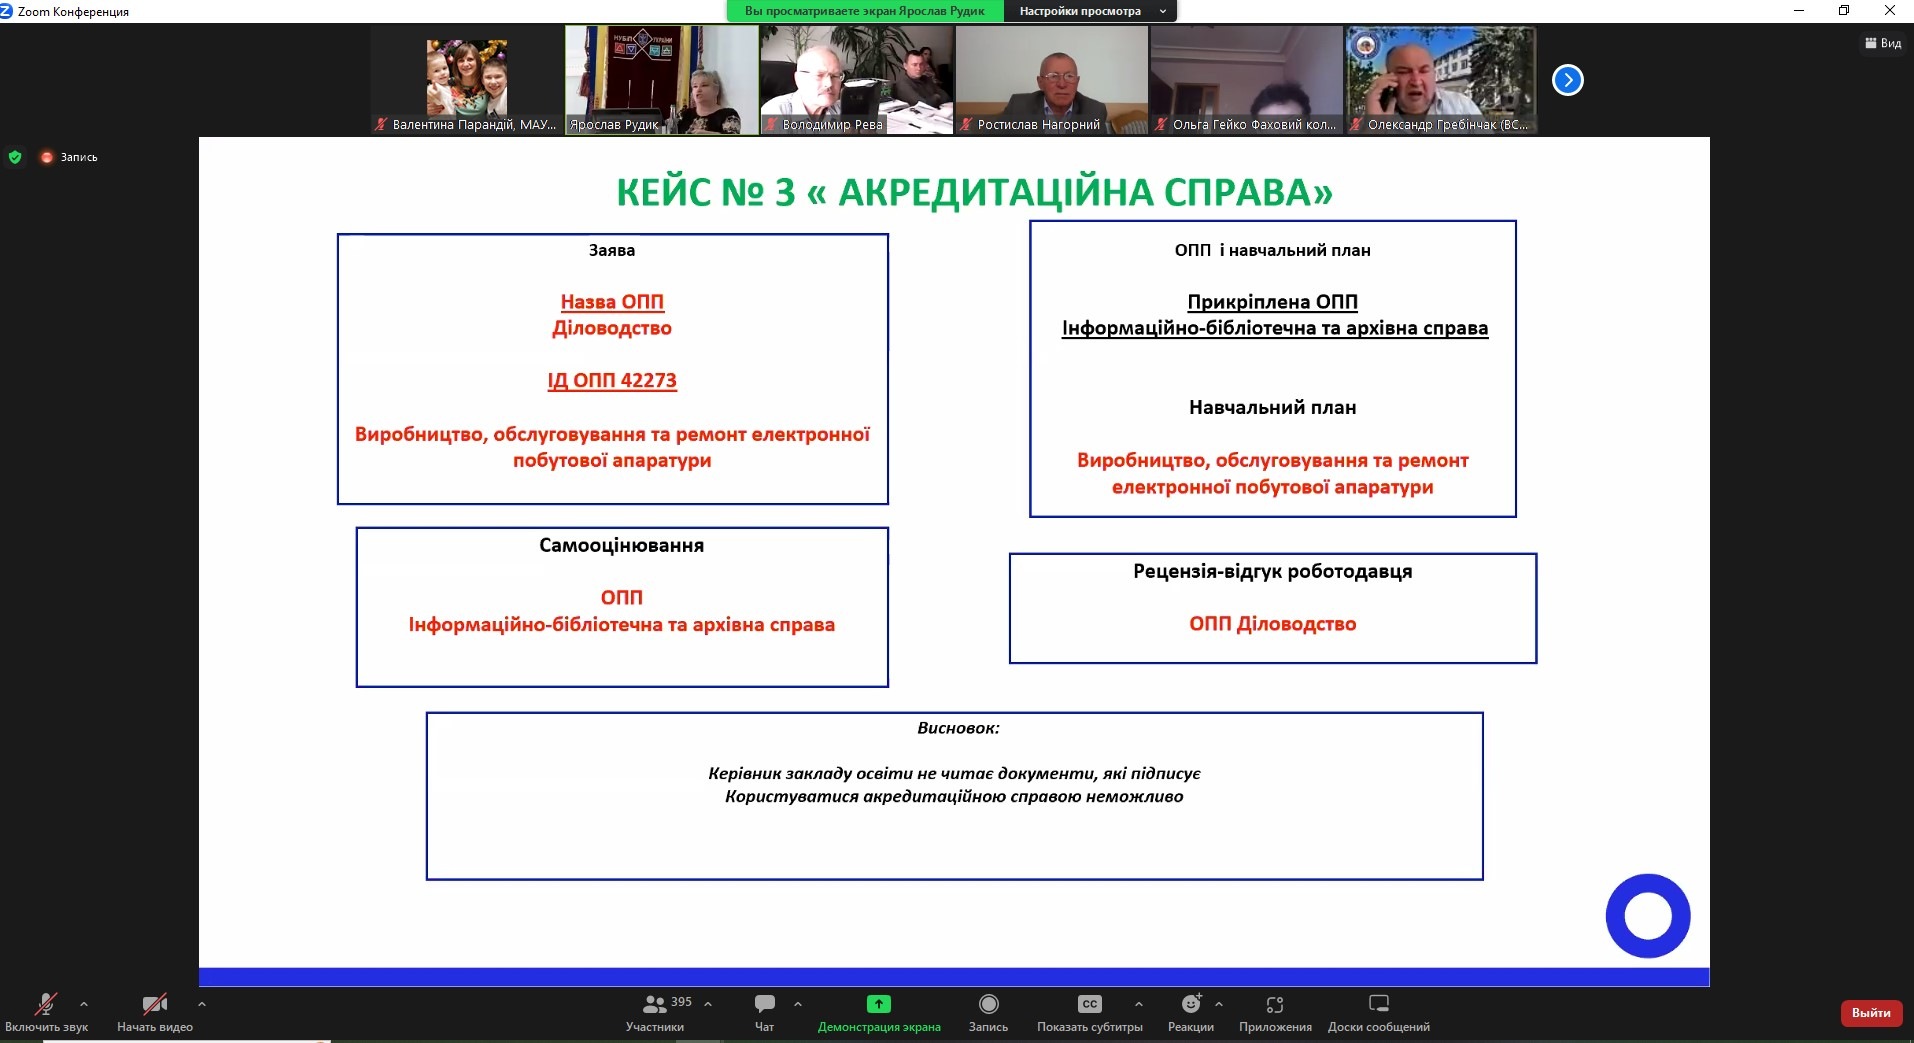This screenshot has height=1043, width=1914.
Task: Select Олександр Гребінчак's video thumbnail
Action: pos(1441,80)
